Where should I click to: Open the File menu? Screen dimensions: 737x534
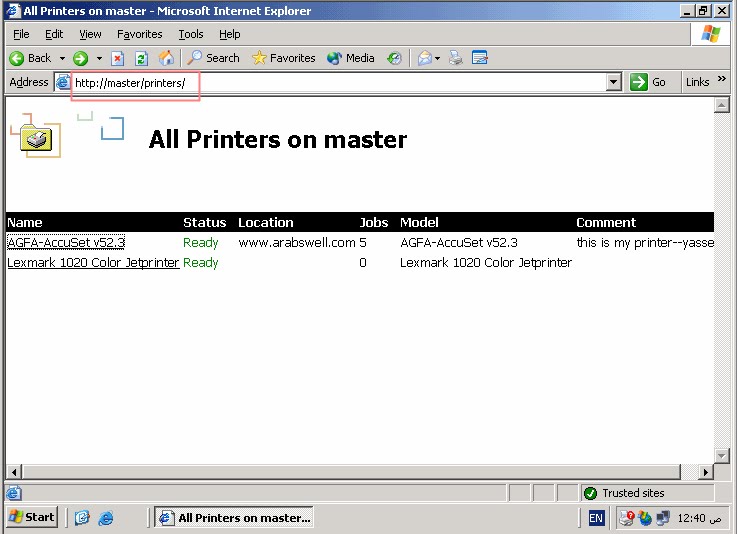[21, 34]
